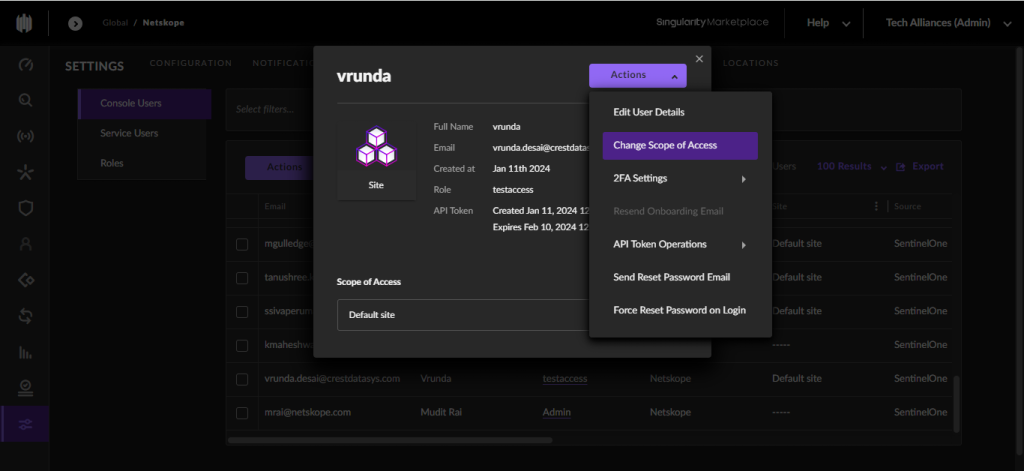Switch to the Configuration tab
1024x471 pixels.
191,63
